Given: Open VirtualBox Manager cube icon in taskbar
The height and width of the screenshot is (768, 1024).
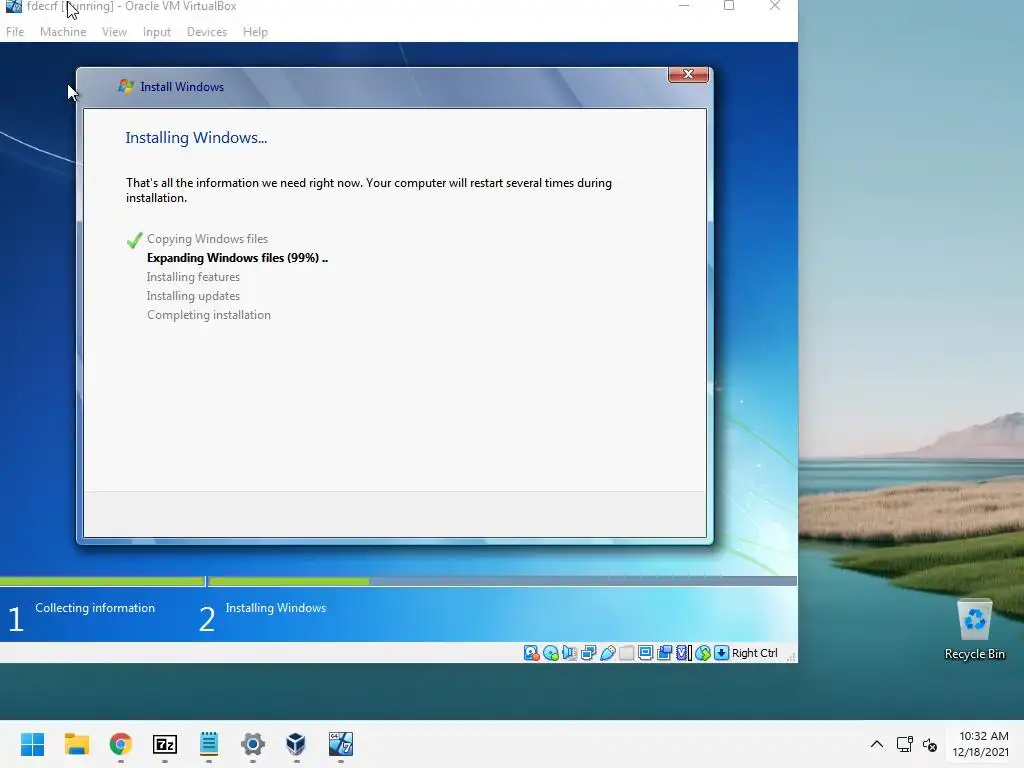Looking at the screenshot, I should (296, 744).
